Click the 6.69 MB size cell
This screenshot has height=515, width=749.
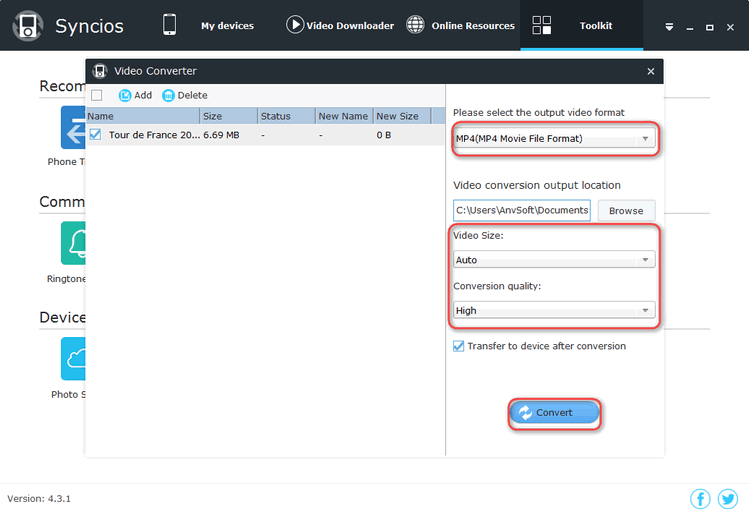click(221, 135)
